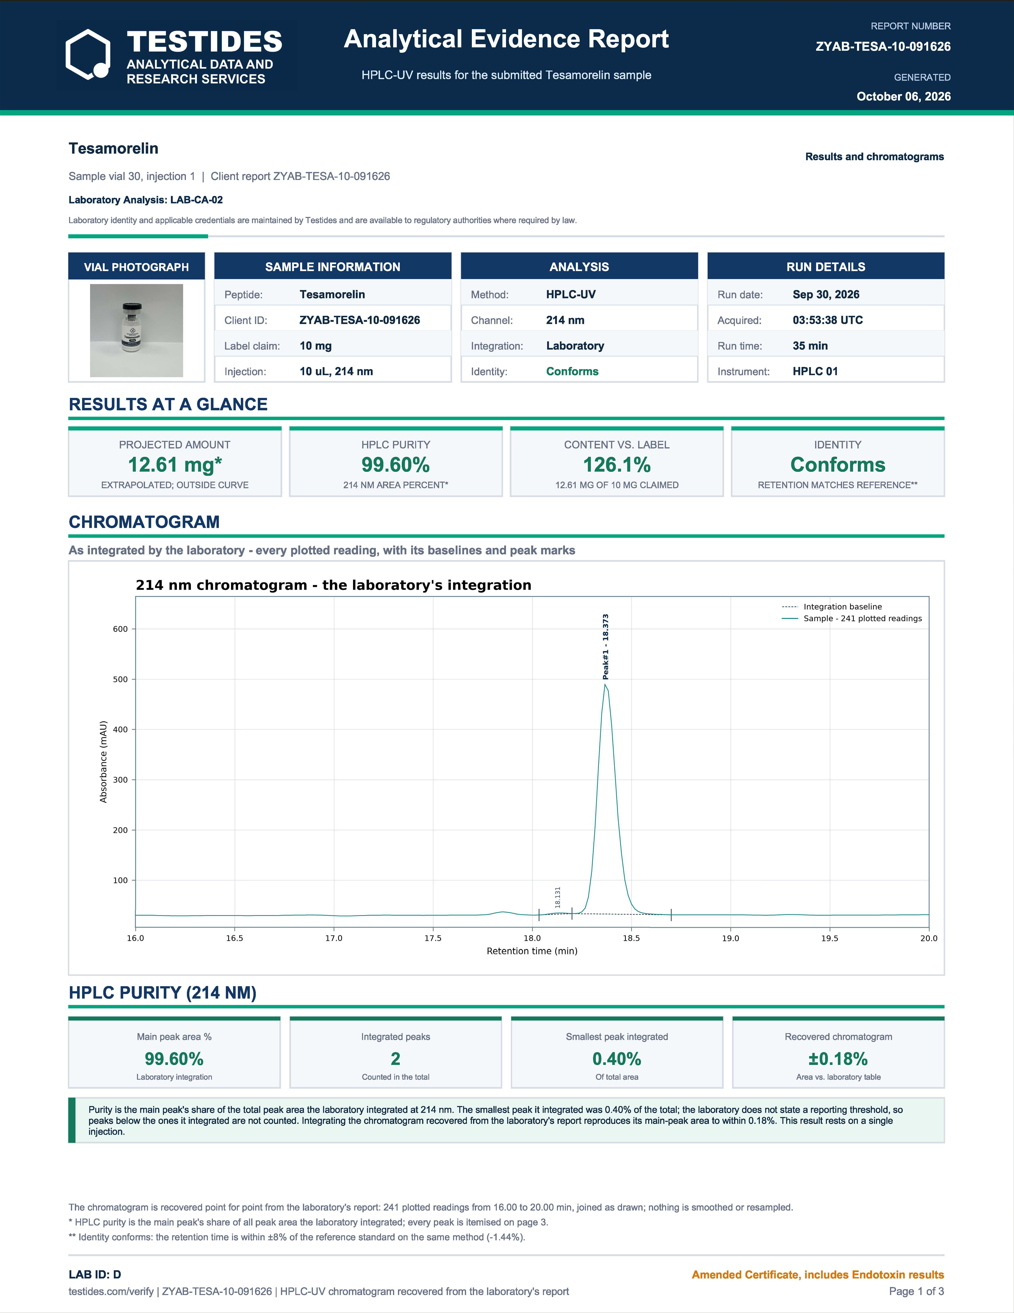The image size is (1014, 1313).
Task: Select the Channel value "214 nm"
Action: point(565,320)
